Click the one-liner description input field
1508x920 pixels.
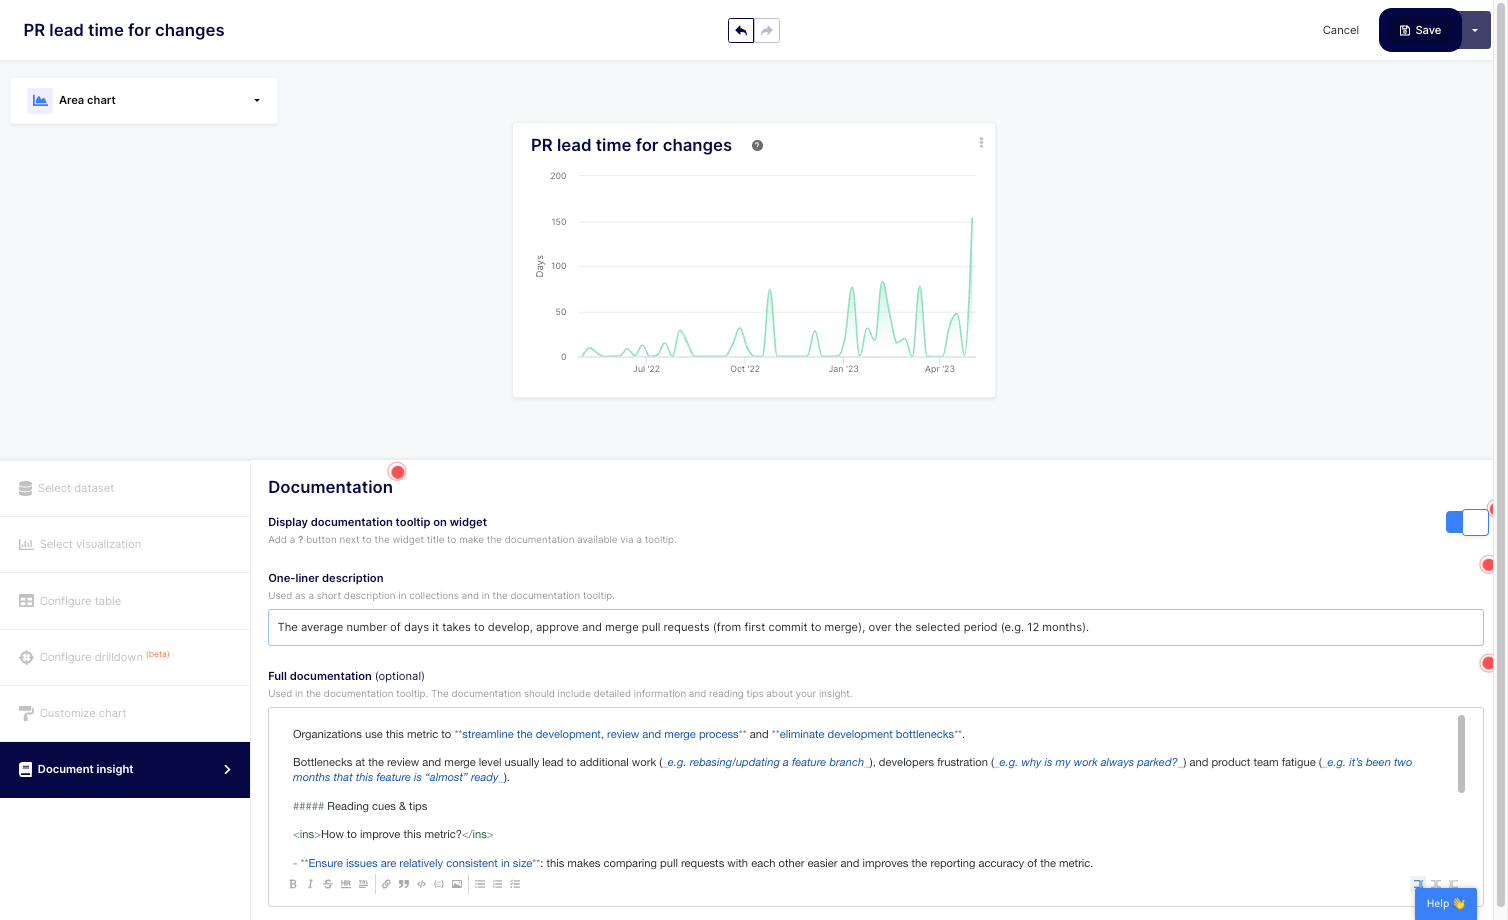coord(875,627)
